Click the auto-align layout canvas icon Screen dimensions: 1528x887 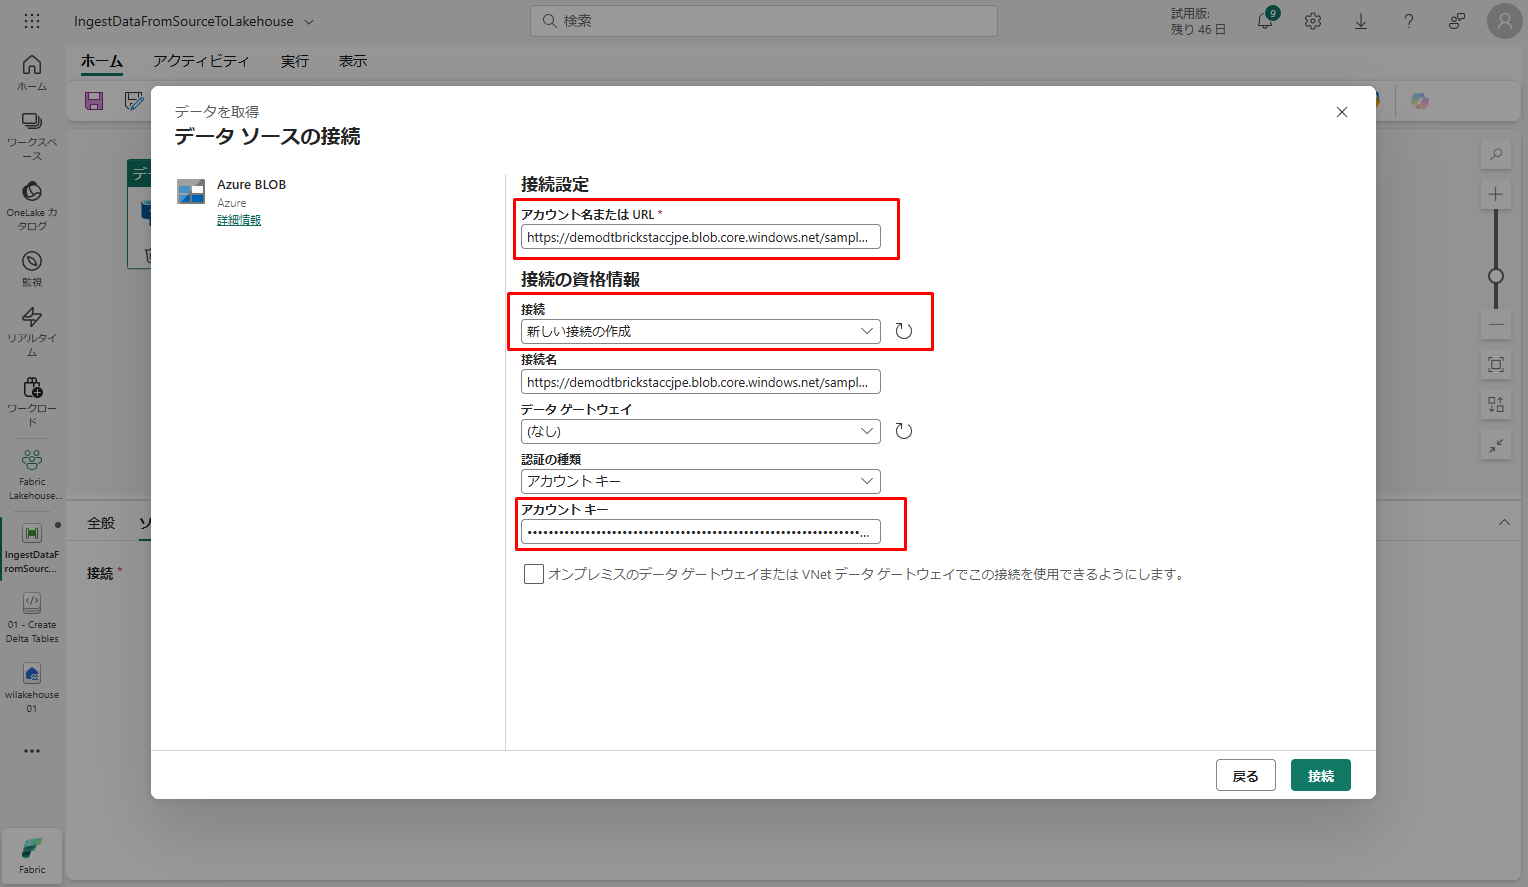pos(1496,405)
